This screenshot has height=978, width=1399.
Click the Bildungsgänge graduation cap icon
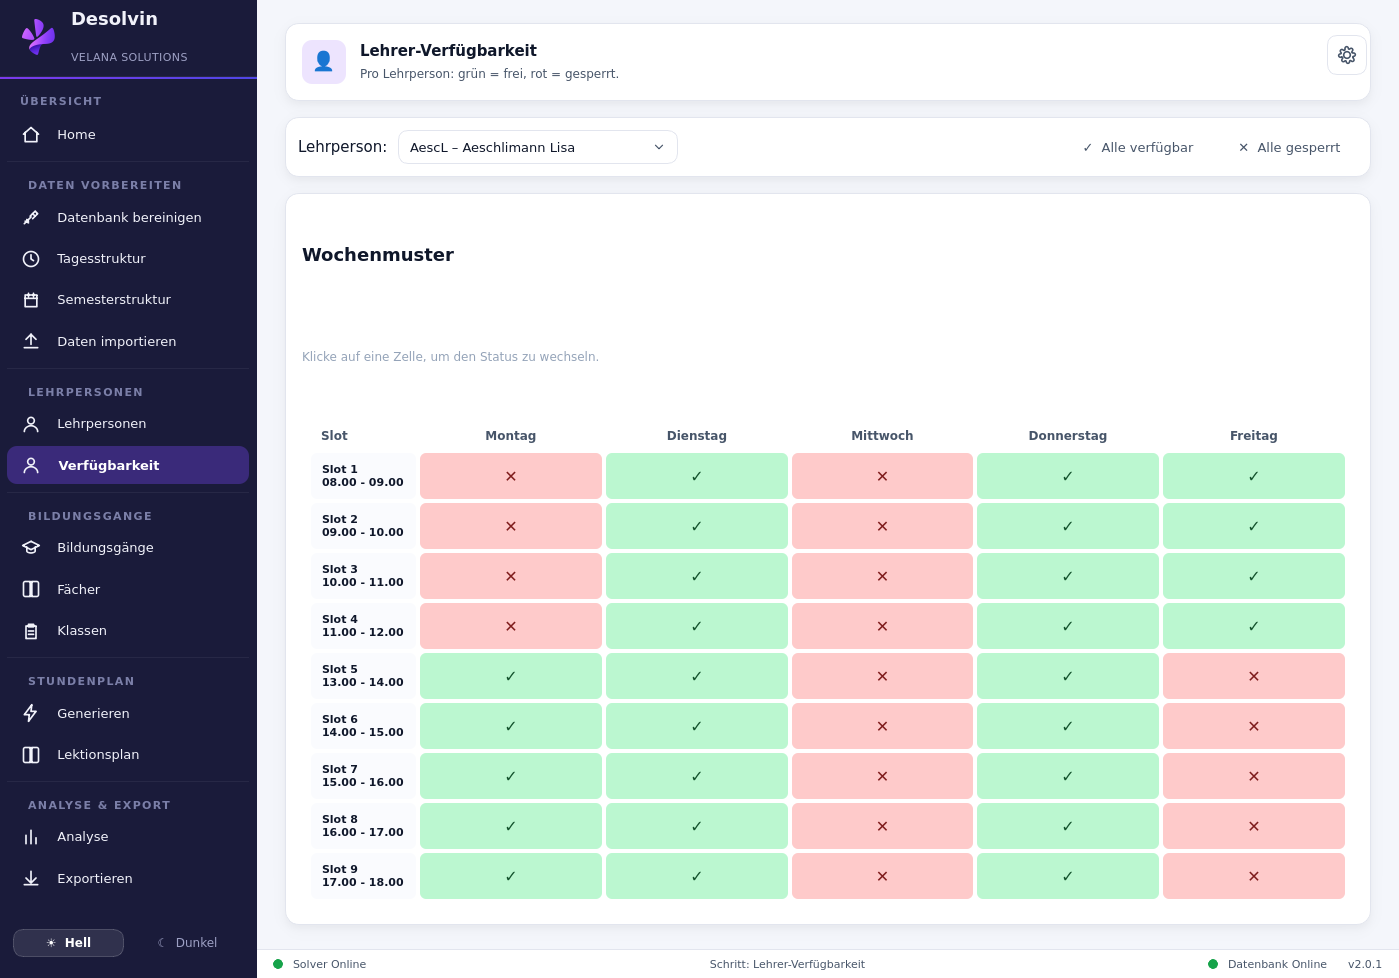click(x=31, y=548)
